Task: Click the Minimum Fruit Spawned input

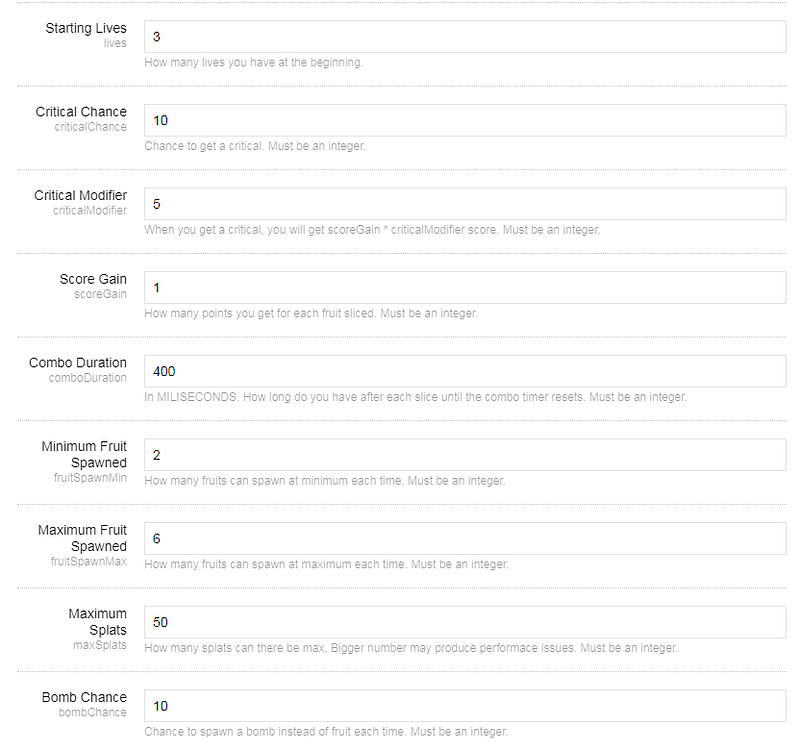Action: 465,455
